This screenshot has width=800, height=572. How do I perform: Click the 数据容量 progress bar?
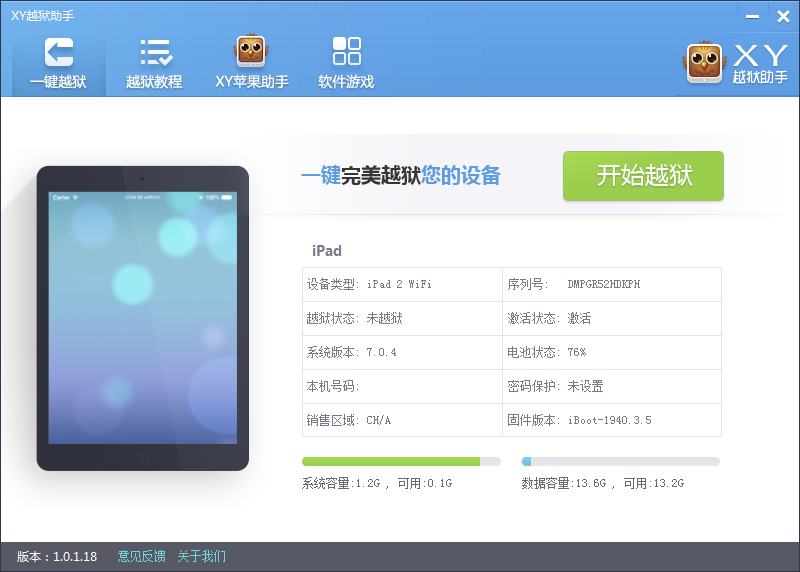tap(620, 462)
